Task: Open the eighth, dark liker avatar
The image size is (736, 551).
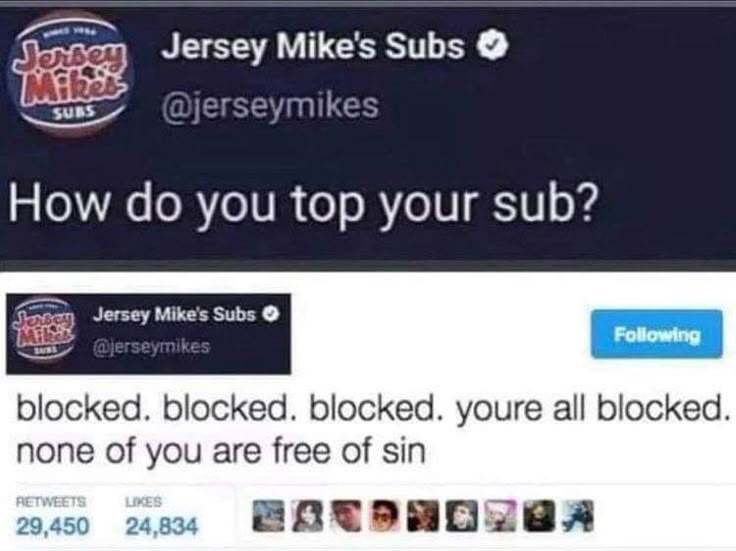Action: [x=539, y=516]
